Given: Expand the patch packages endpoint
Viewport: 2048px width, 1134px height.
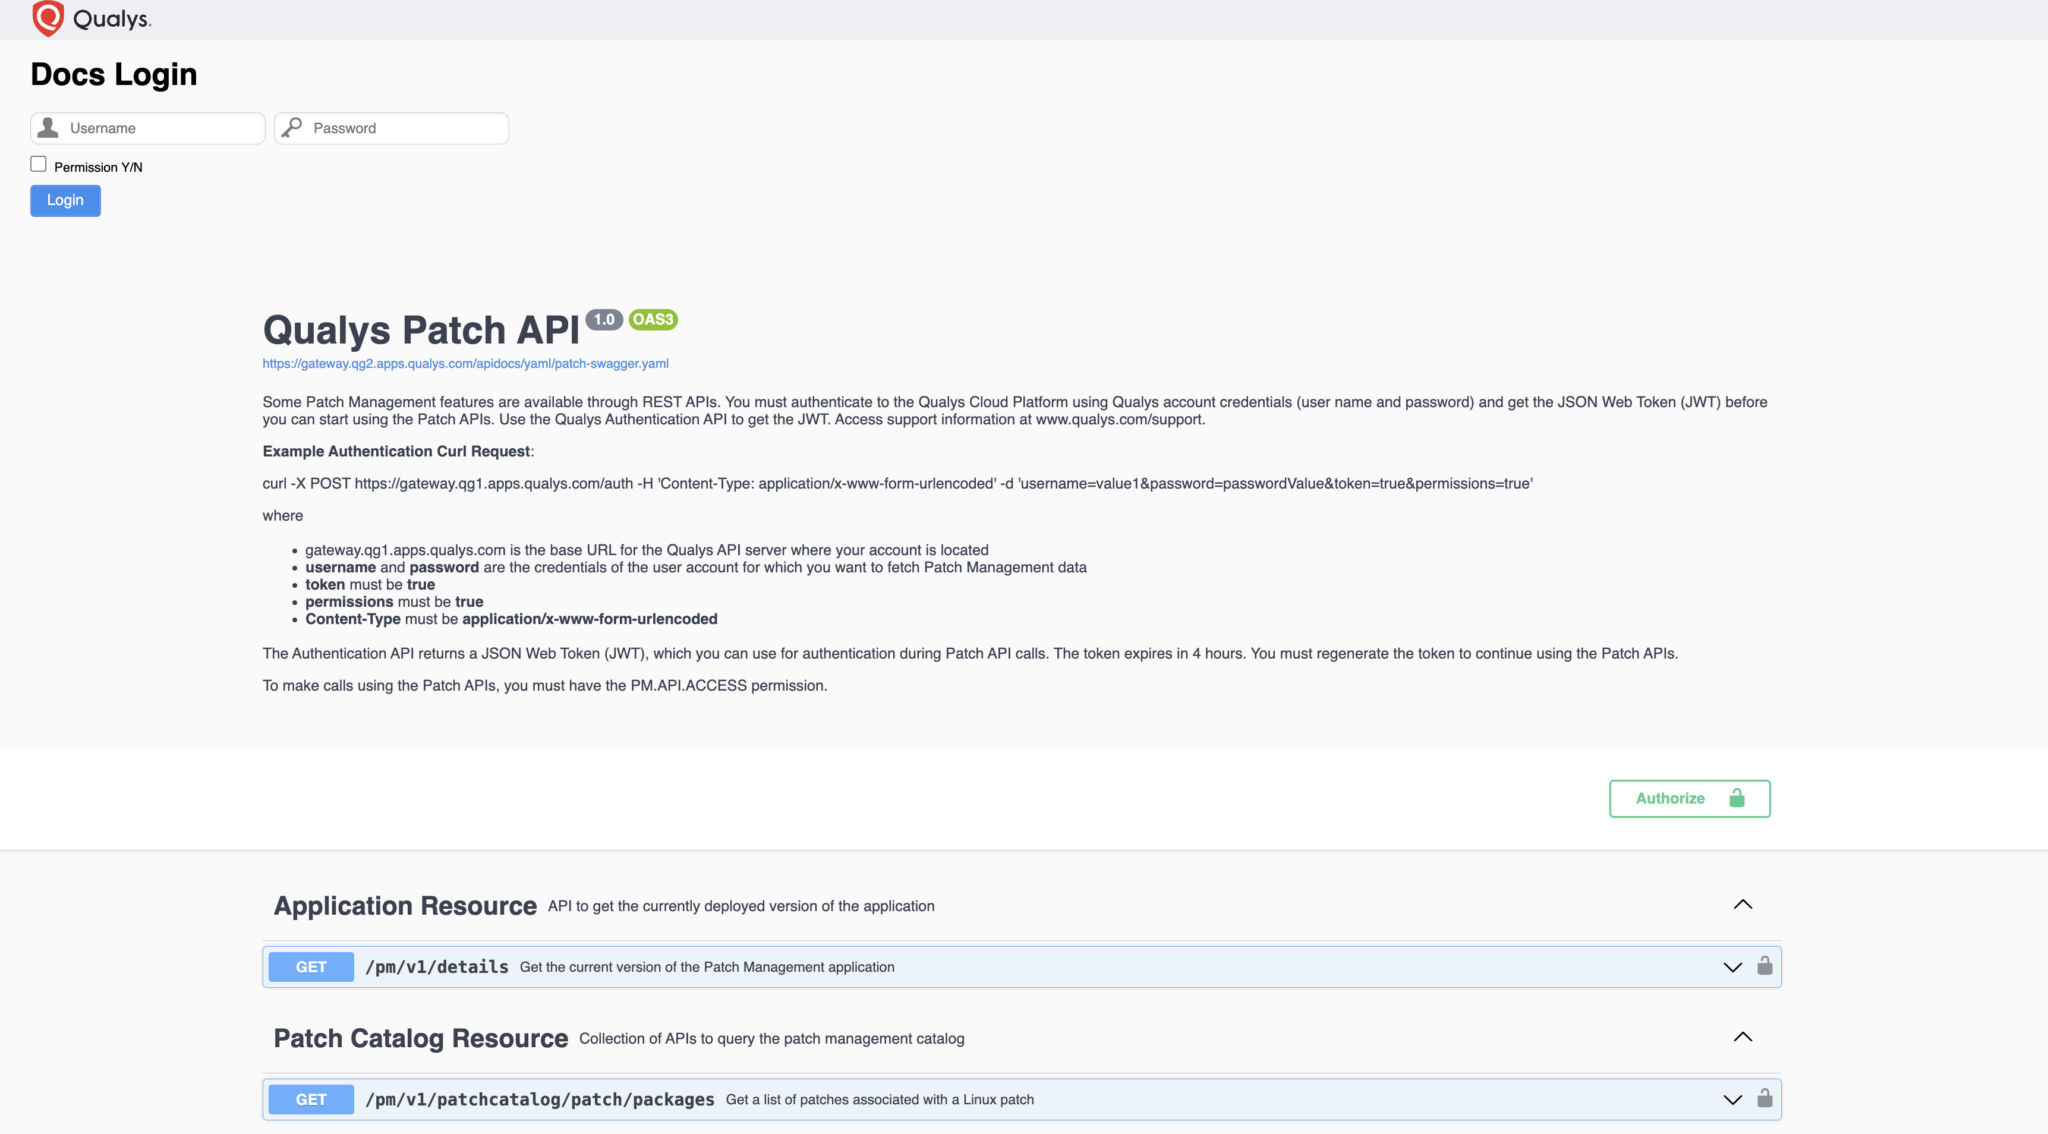Looking at the screenshot, I should 1732,1099.
